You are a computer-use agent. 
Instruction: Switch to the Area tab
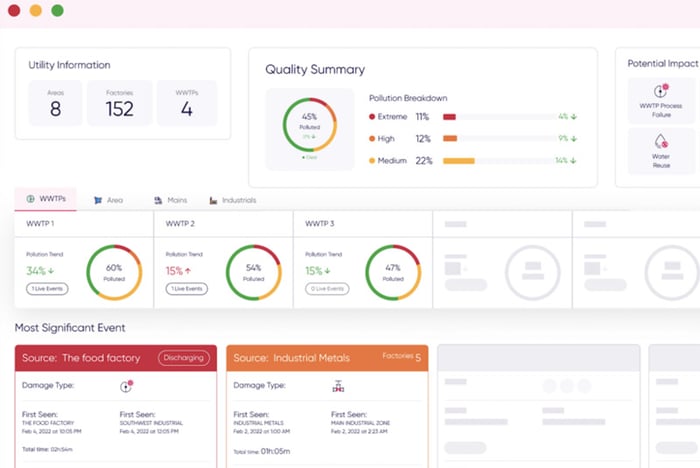click(x=108, y=200)
